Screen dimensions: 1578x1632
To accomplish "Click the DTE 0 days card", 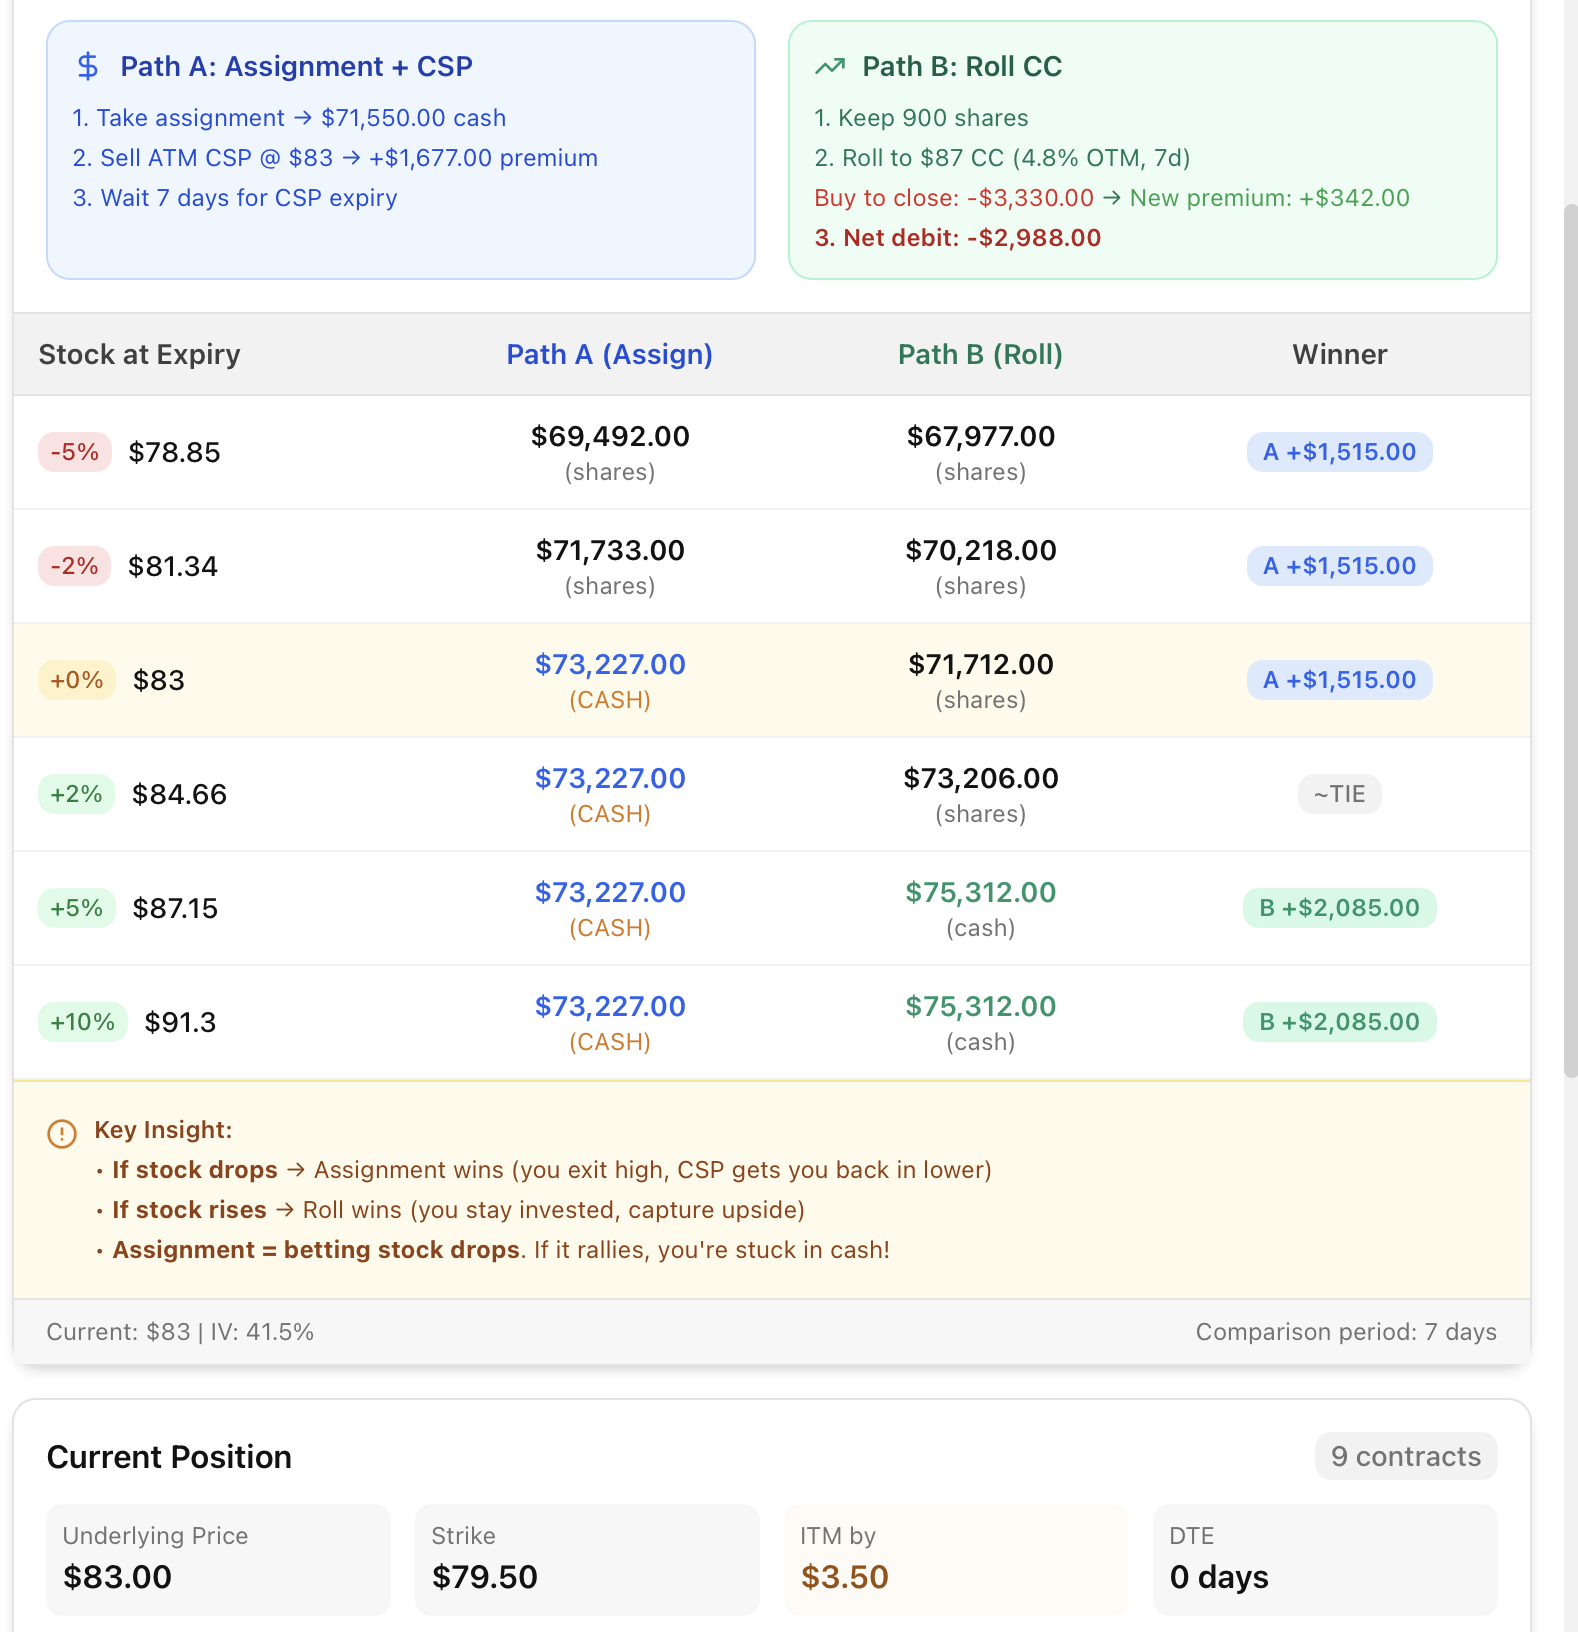I will point(1325,1560).
